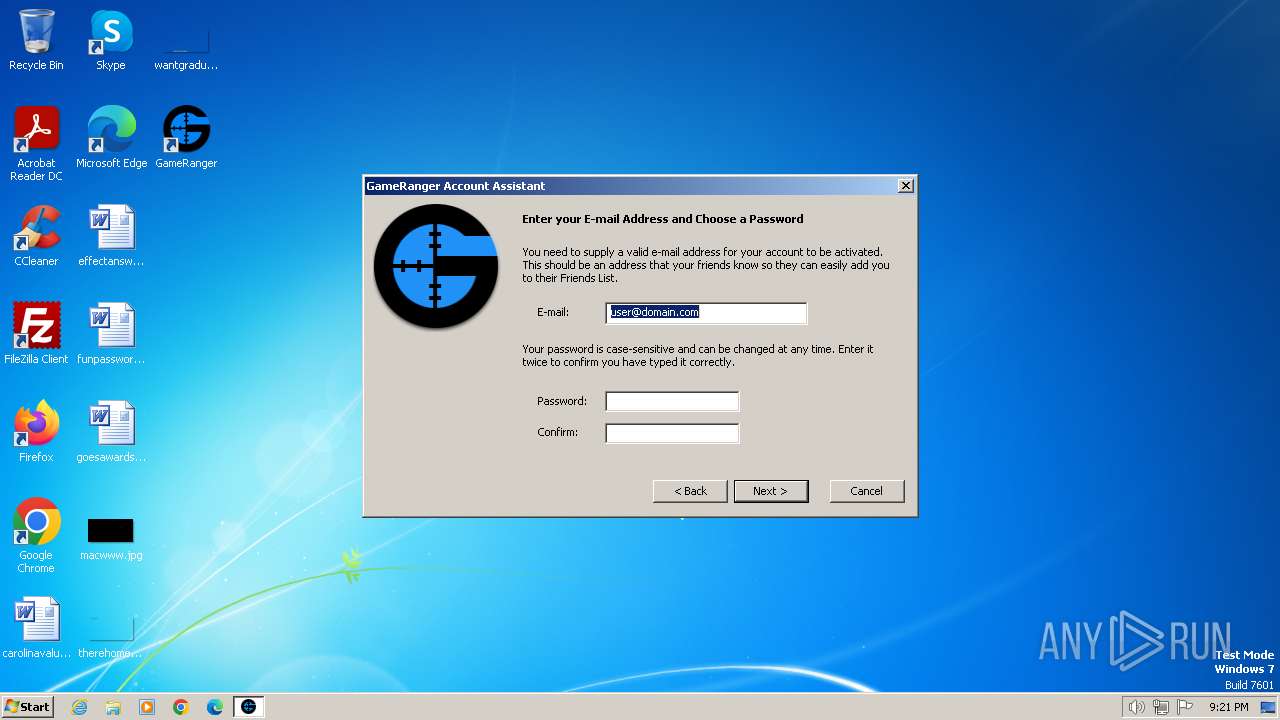1280x720 pixels.
Task: Open the volume speaker tray icon
Action: coord(1136,707)
